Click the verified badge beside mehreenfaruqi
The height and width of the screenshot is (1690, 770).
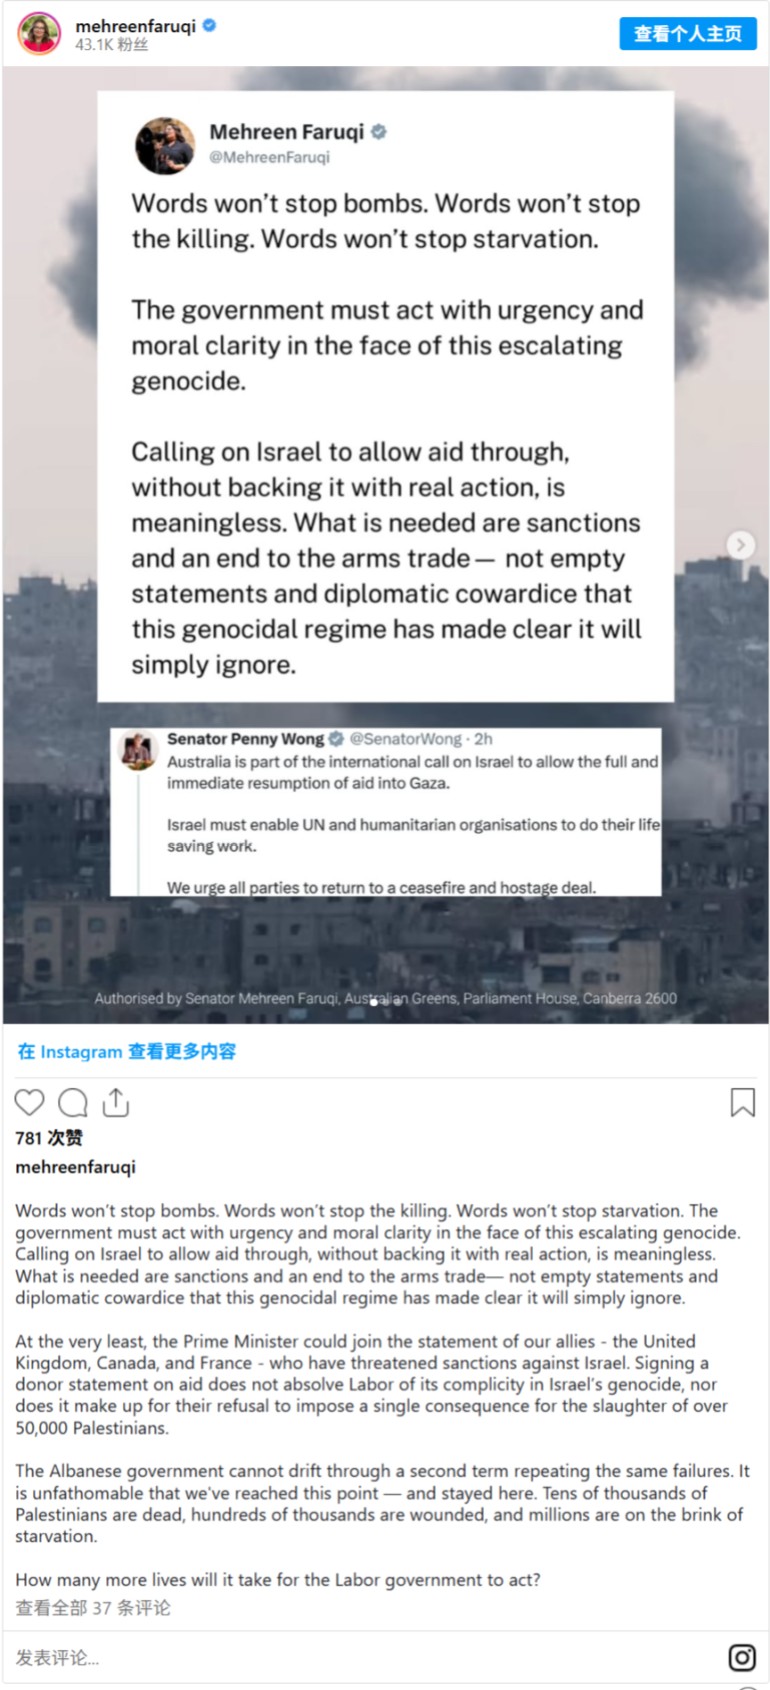point(209,26)
